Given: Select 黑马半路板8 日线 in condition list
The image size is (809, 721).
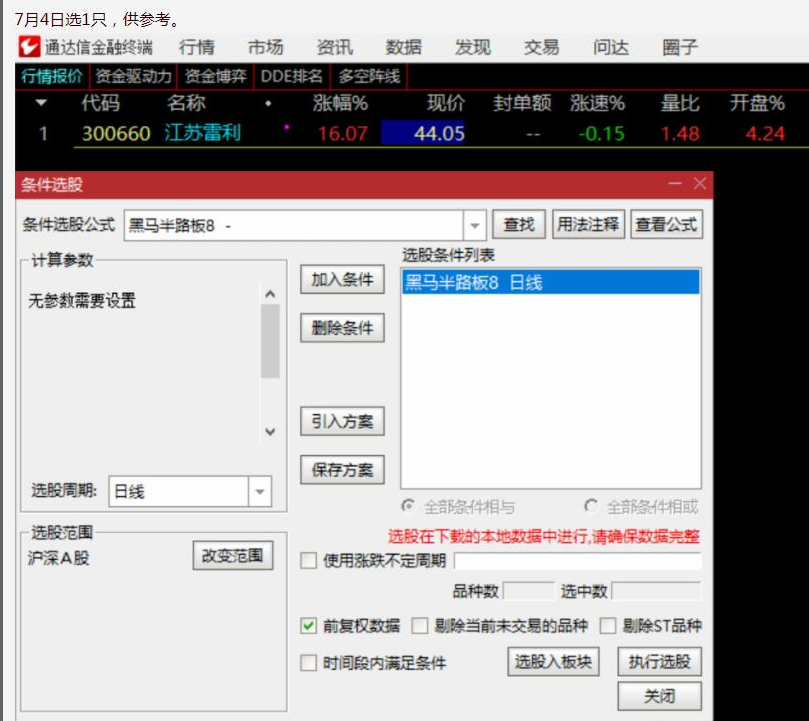Looking at the screenshot, I should (x=551, y=282).
